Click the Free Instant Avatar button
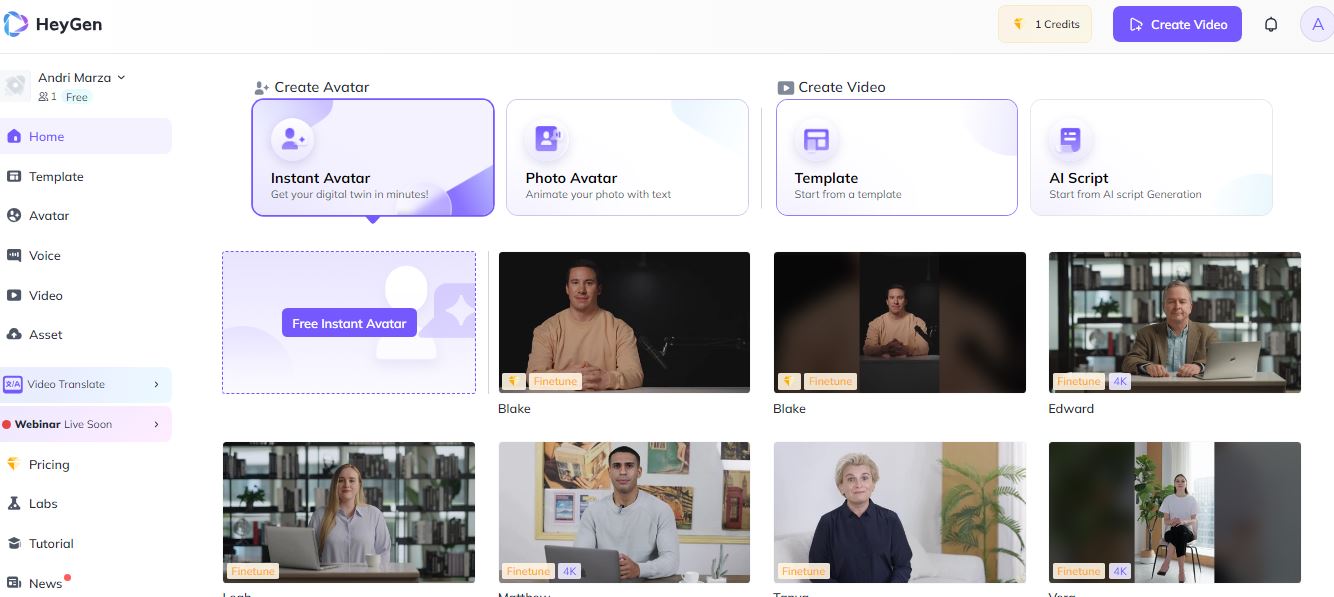 [x=349, y=322]
